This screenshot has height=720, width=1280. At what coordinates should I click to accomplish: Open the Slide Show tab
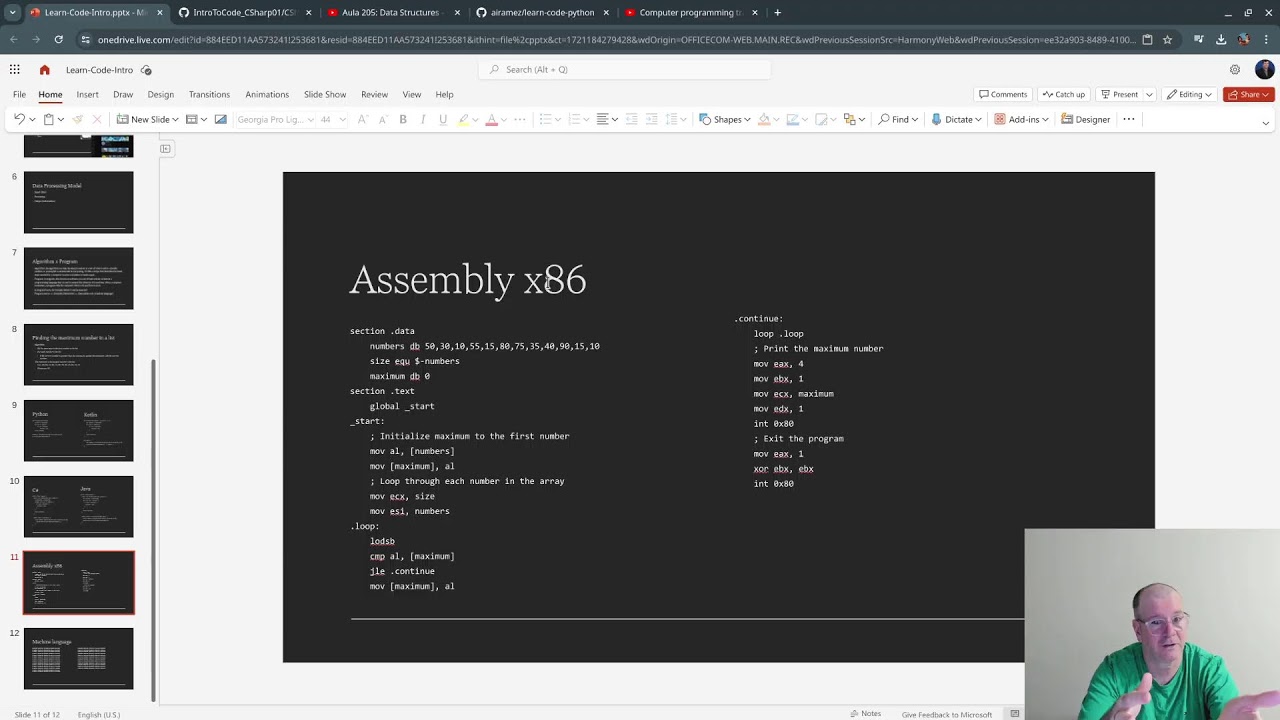pyautogui.click(x=325, y=94)
